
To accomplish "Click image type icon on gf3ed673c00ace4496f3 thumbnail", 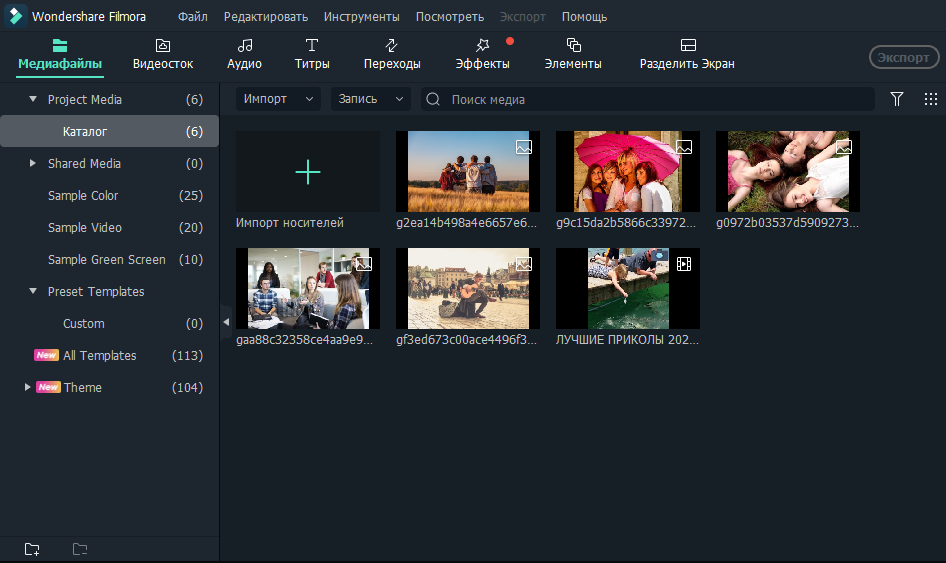I will (x=524, y=264).
